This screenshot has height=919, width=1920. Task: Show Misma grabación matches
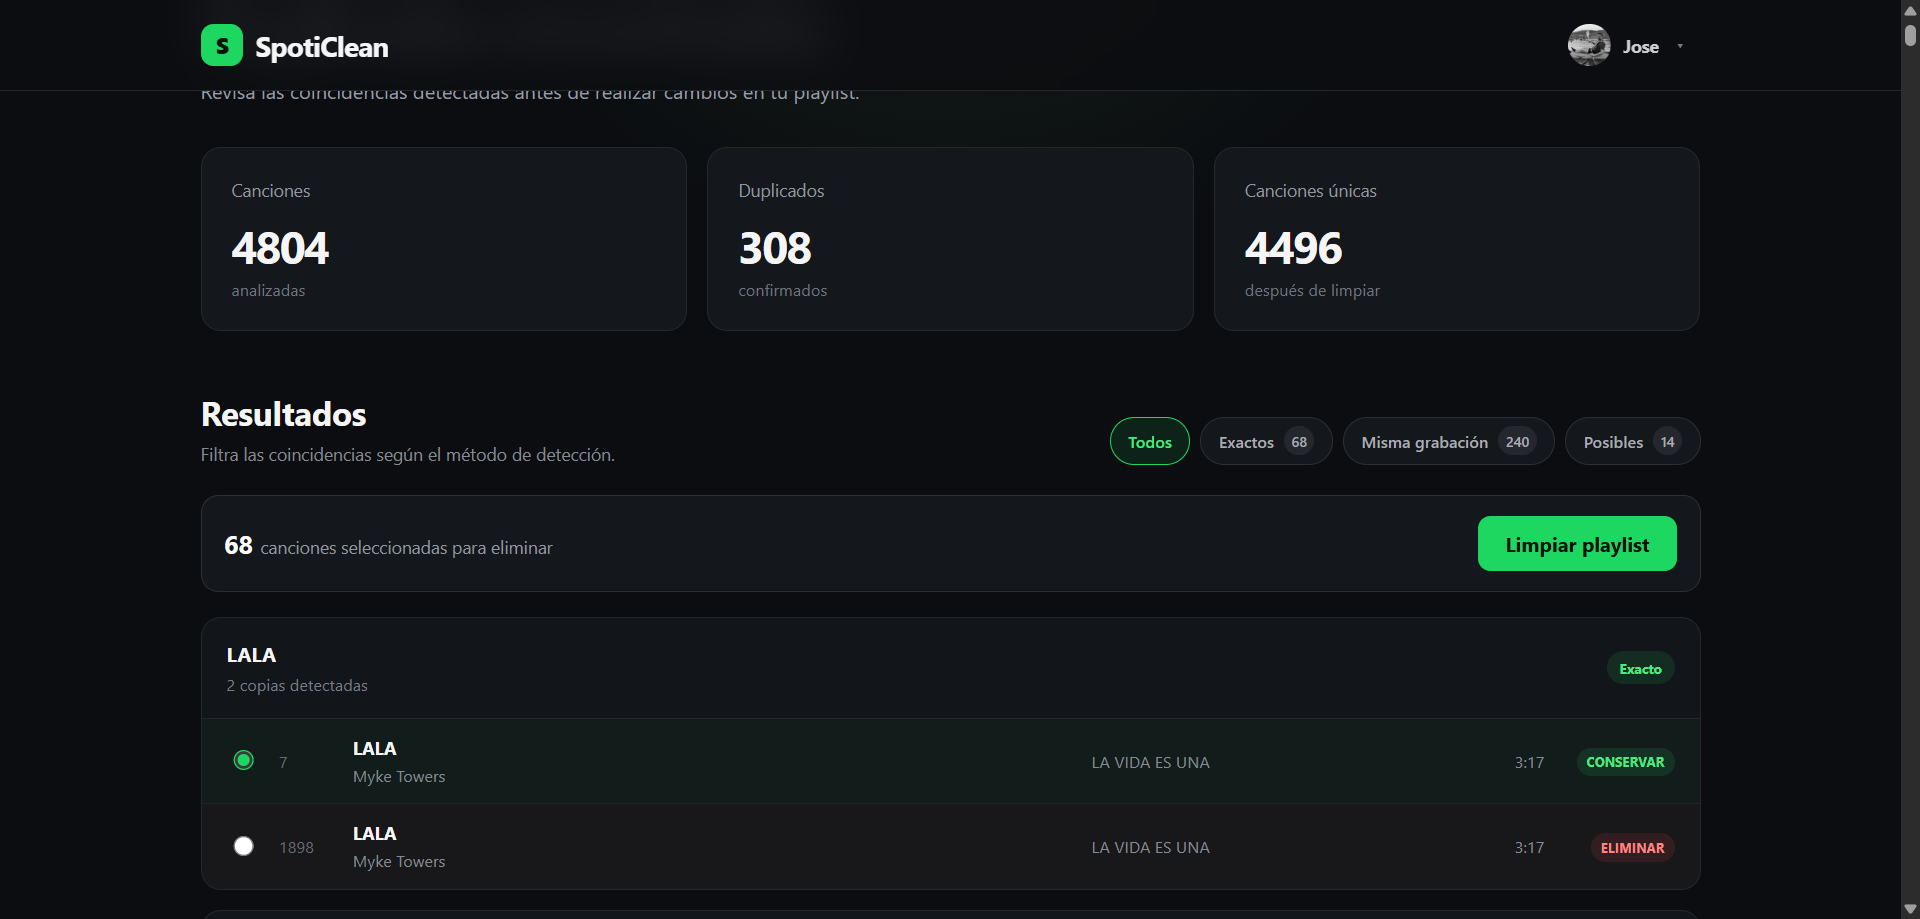coord(1448,441)
